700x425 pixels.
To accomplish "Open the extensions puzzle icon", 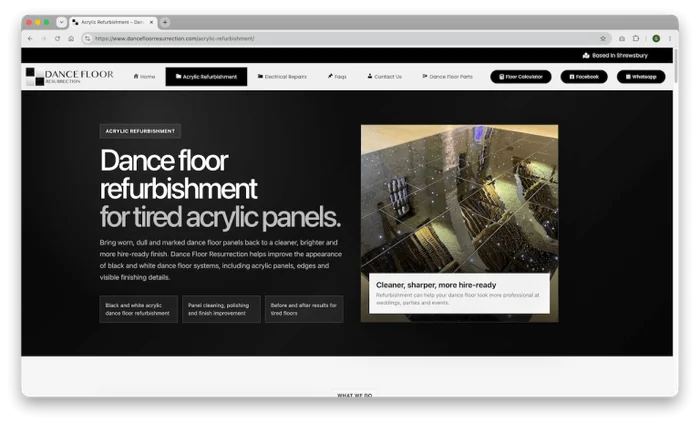I will (x=636, y=39).
